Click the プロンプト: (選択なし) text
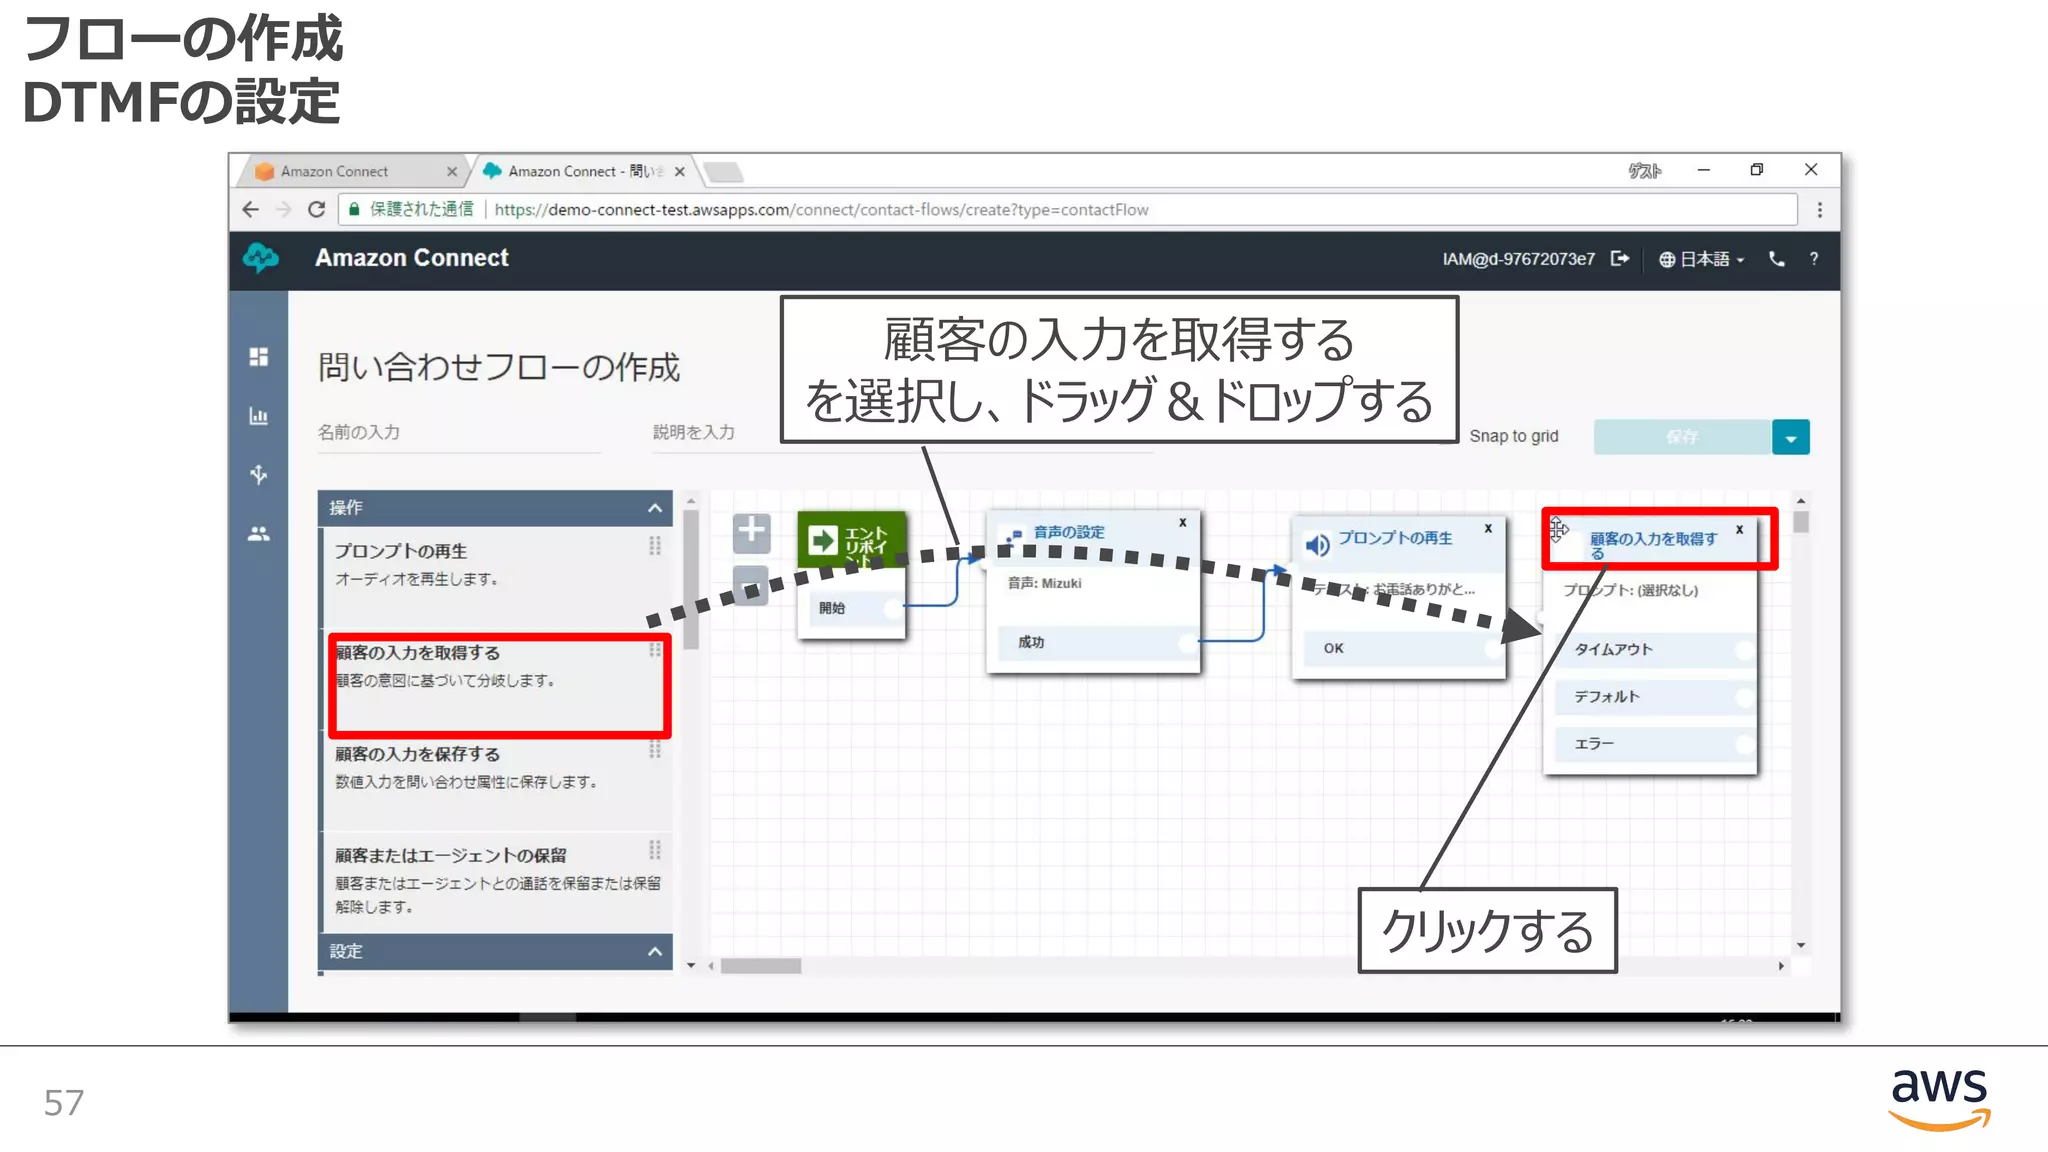2048x1152 pixels. (x=1631, y=590)
